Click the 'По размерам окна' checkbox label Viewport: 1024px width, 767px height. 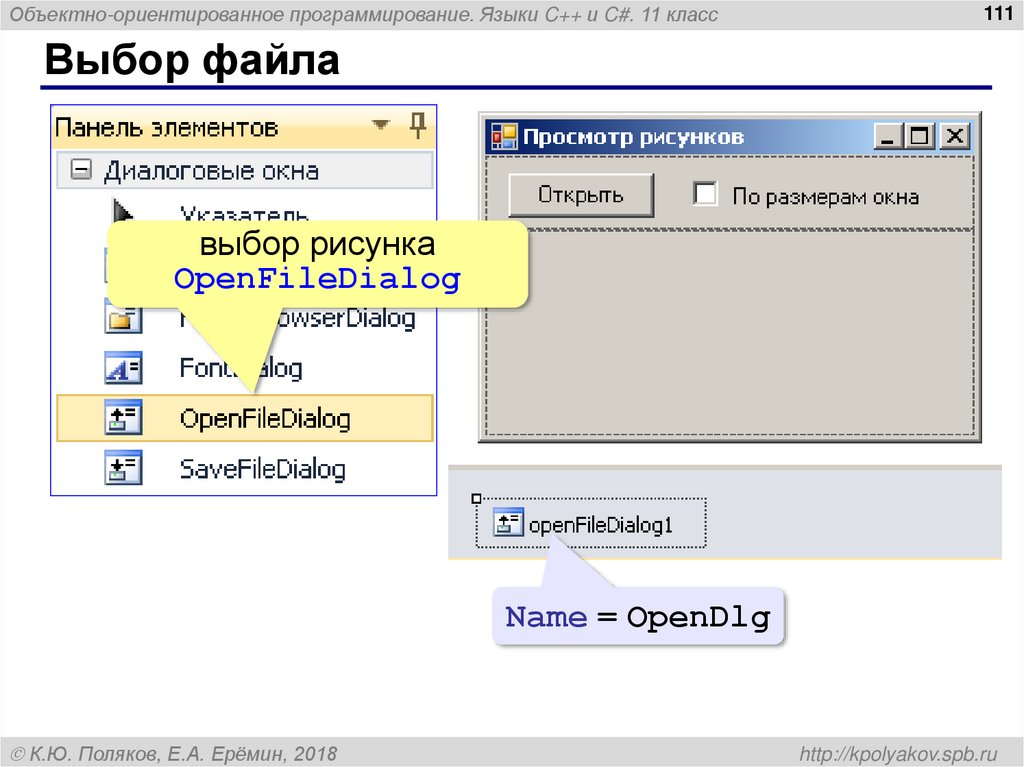[825, 197]
